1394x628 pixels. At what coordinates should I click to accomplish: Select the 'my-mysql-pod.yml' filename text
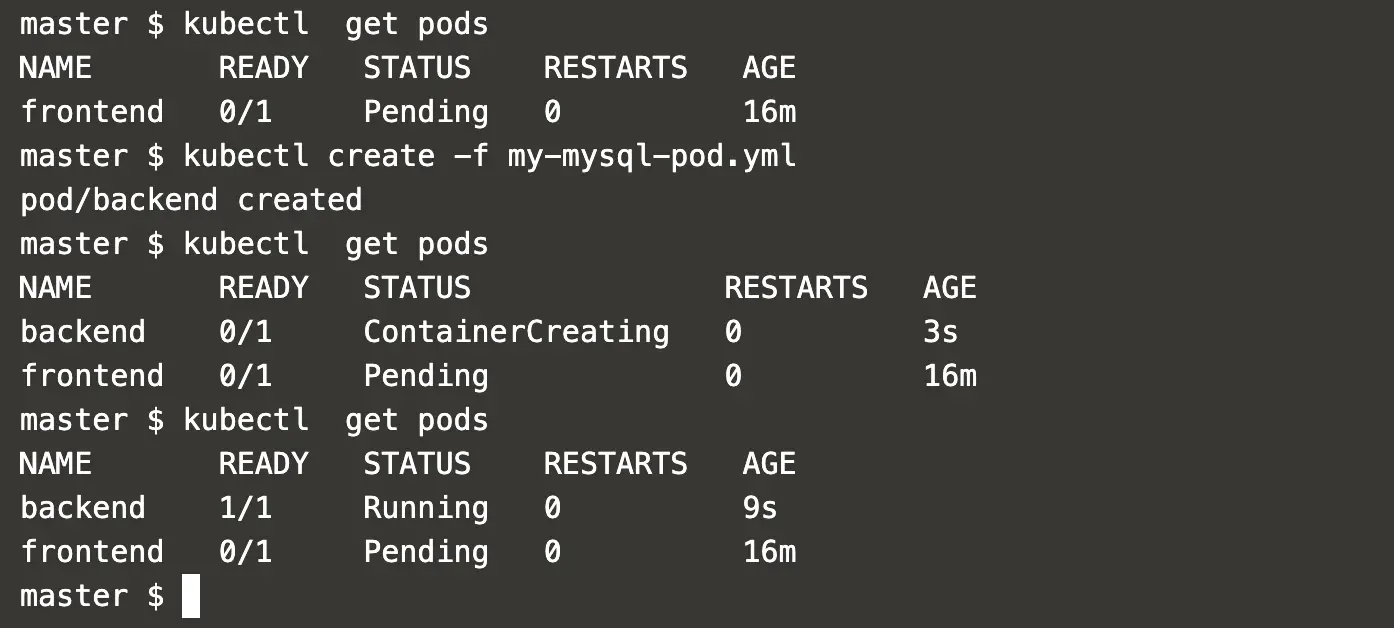tap(652, 156)
